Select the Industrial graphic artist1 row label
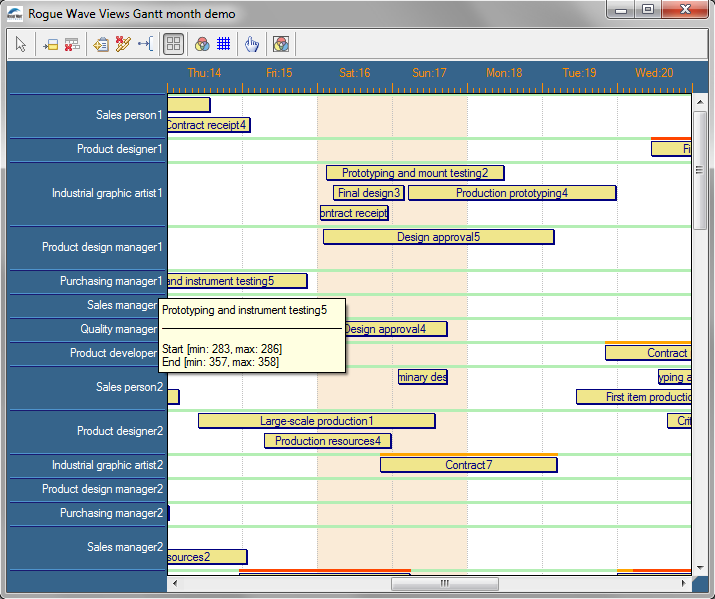The width and height of the screenshot is (715, 599). [x=107, y=193]
